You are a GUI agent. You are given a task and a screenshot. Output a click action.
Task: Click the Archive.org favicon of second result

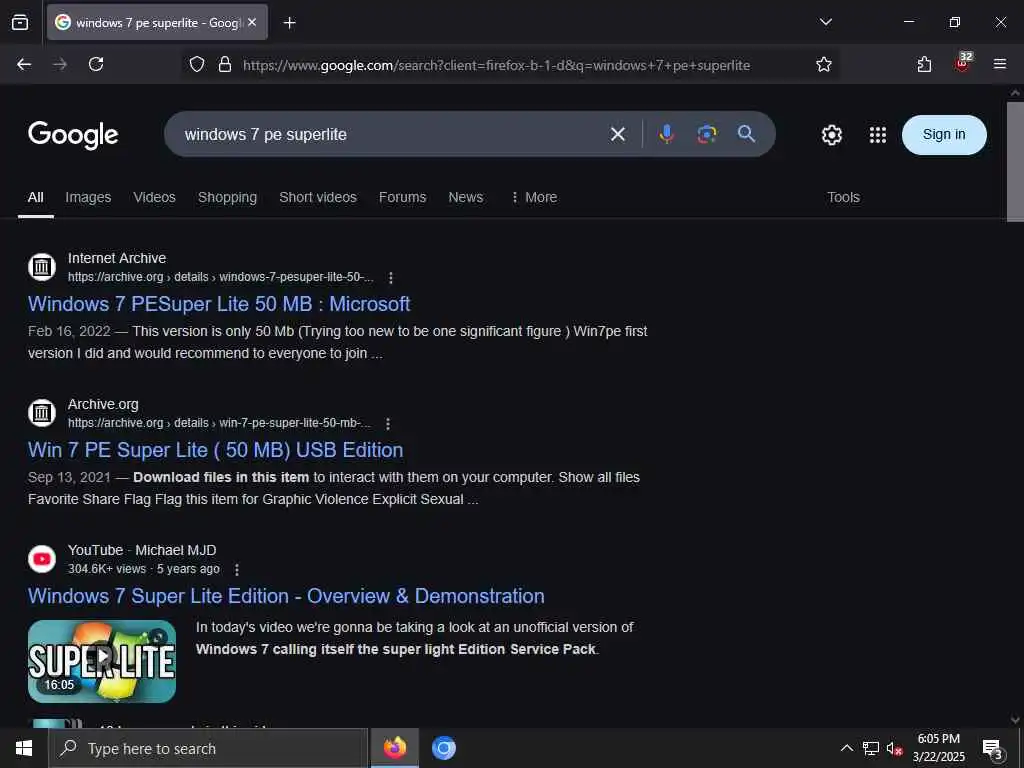click(42, 413)
